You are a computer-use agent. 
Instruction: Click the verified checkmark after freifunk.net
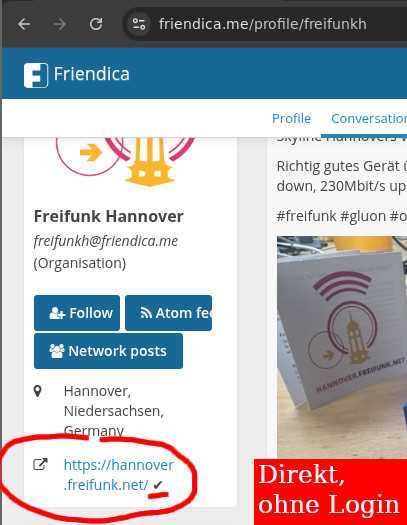click(158, 484)
